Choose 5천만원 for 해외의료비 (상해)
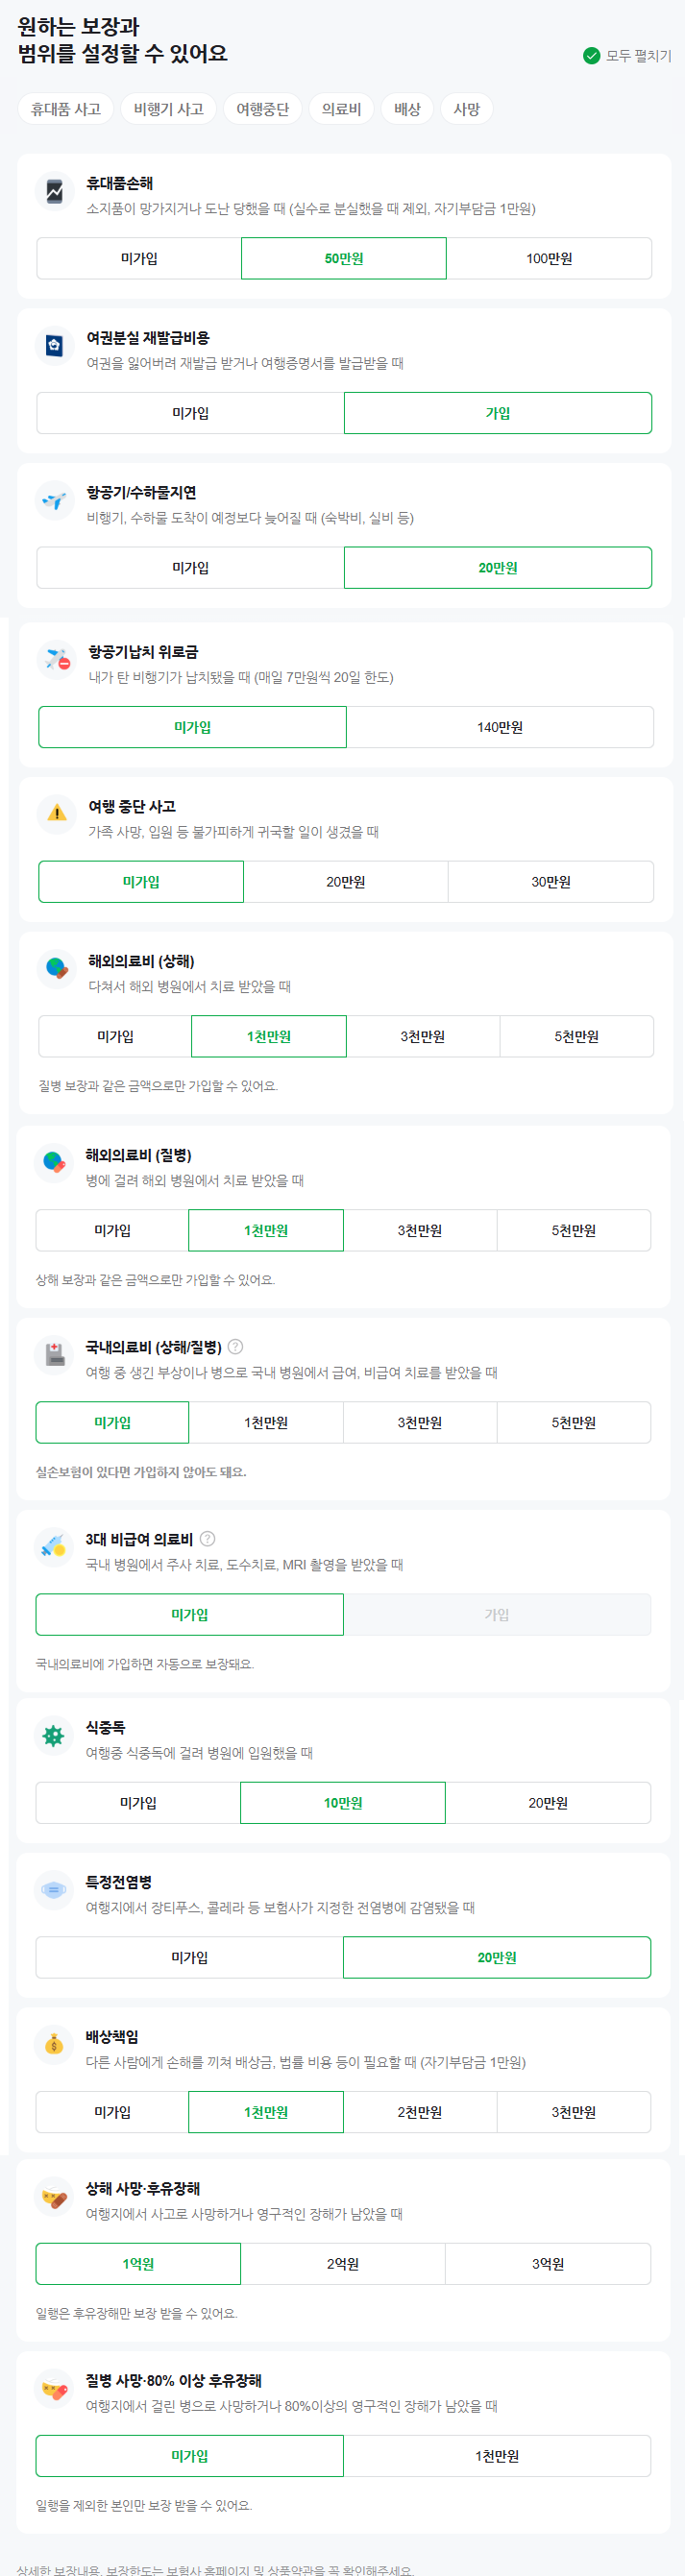The height and width of the screenshot is (2576, 685). pos(576,1036)
